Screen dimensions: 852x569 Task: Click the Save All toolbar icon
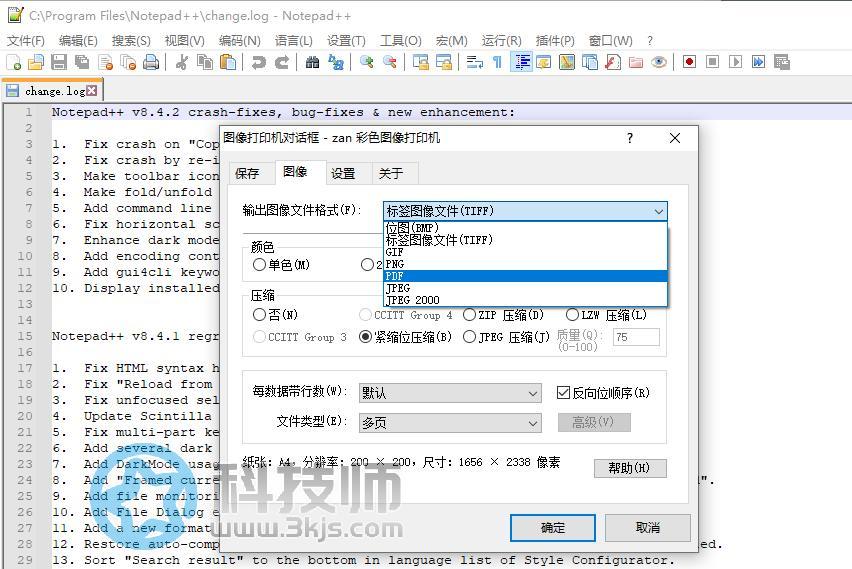click(82, 62)
